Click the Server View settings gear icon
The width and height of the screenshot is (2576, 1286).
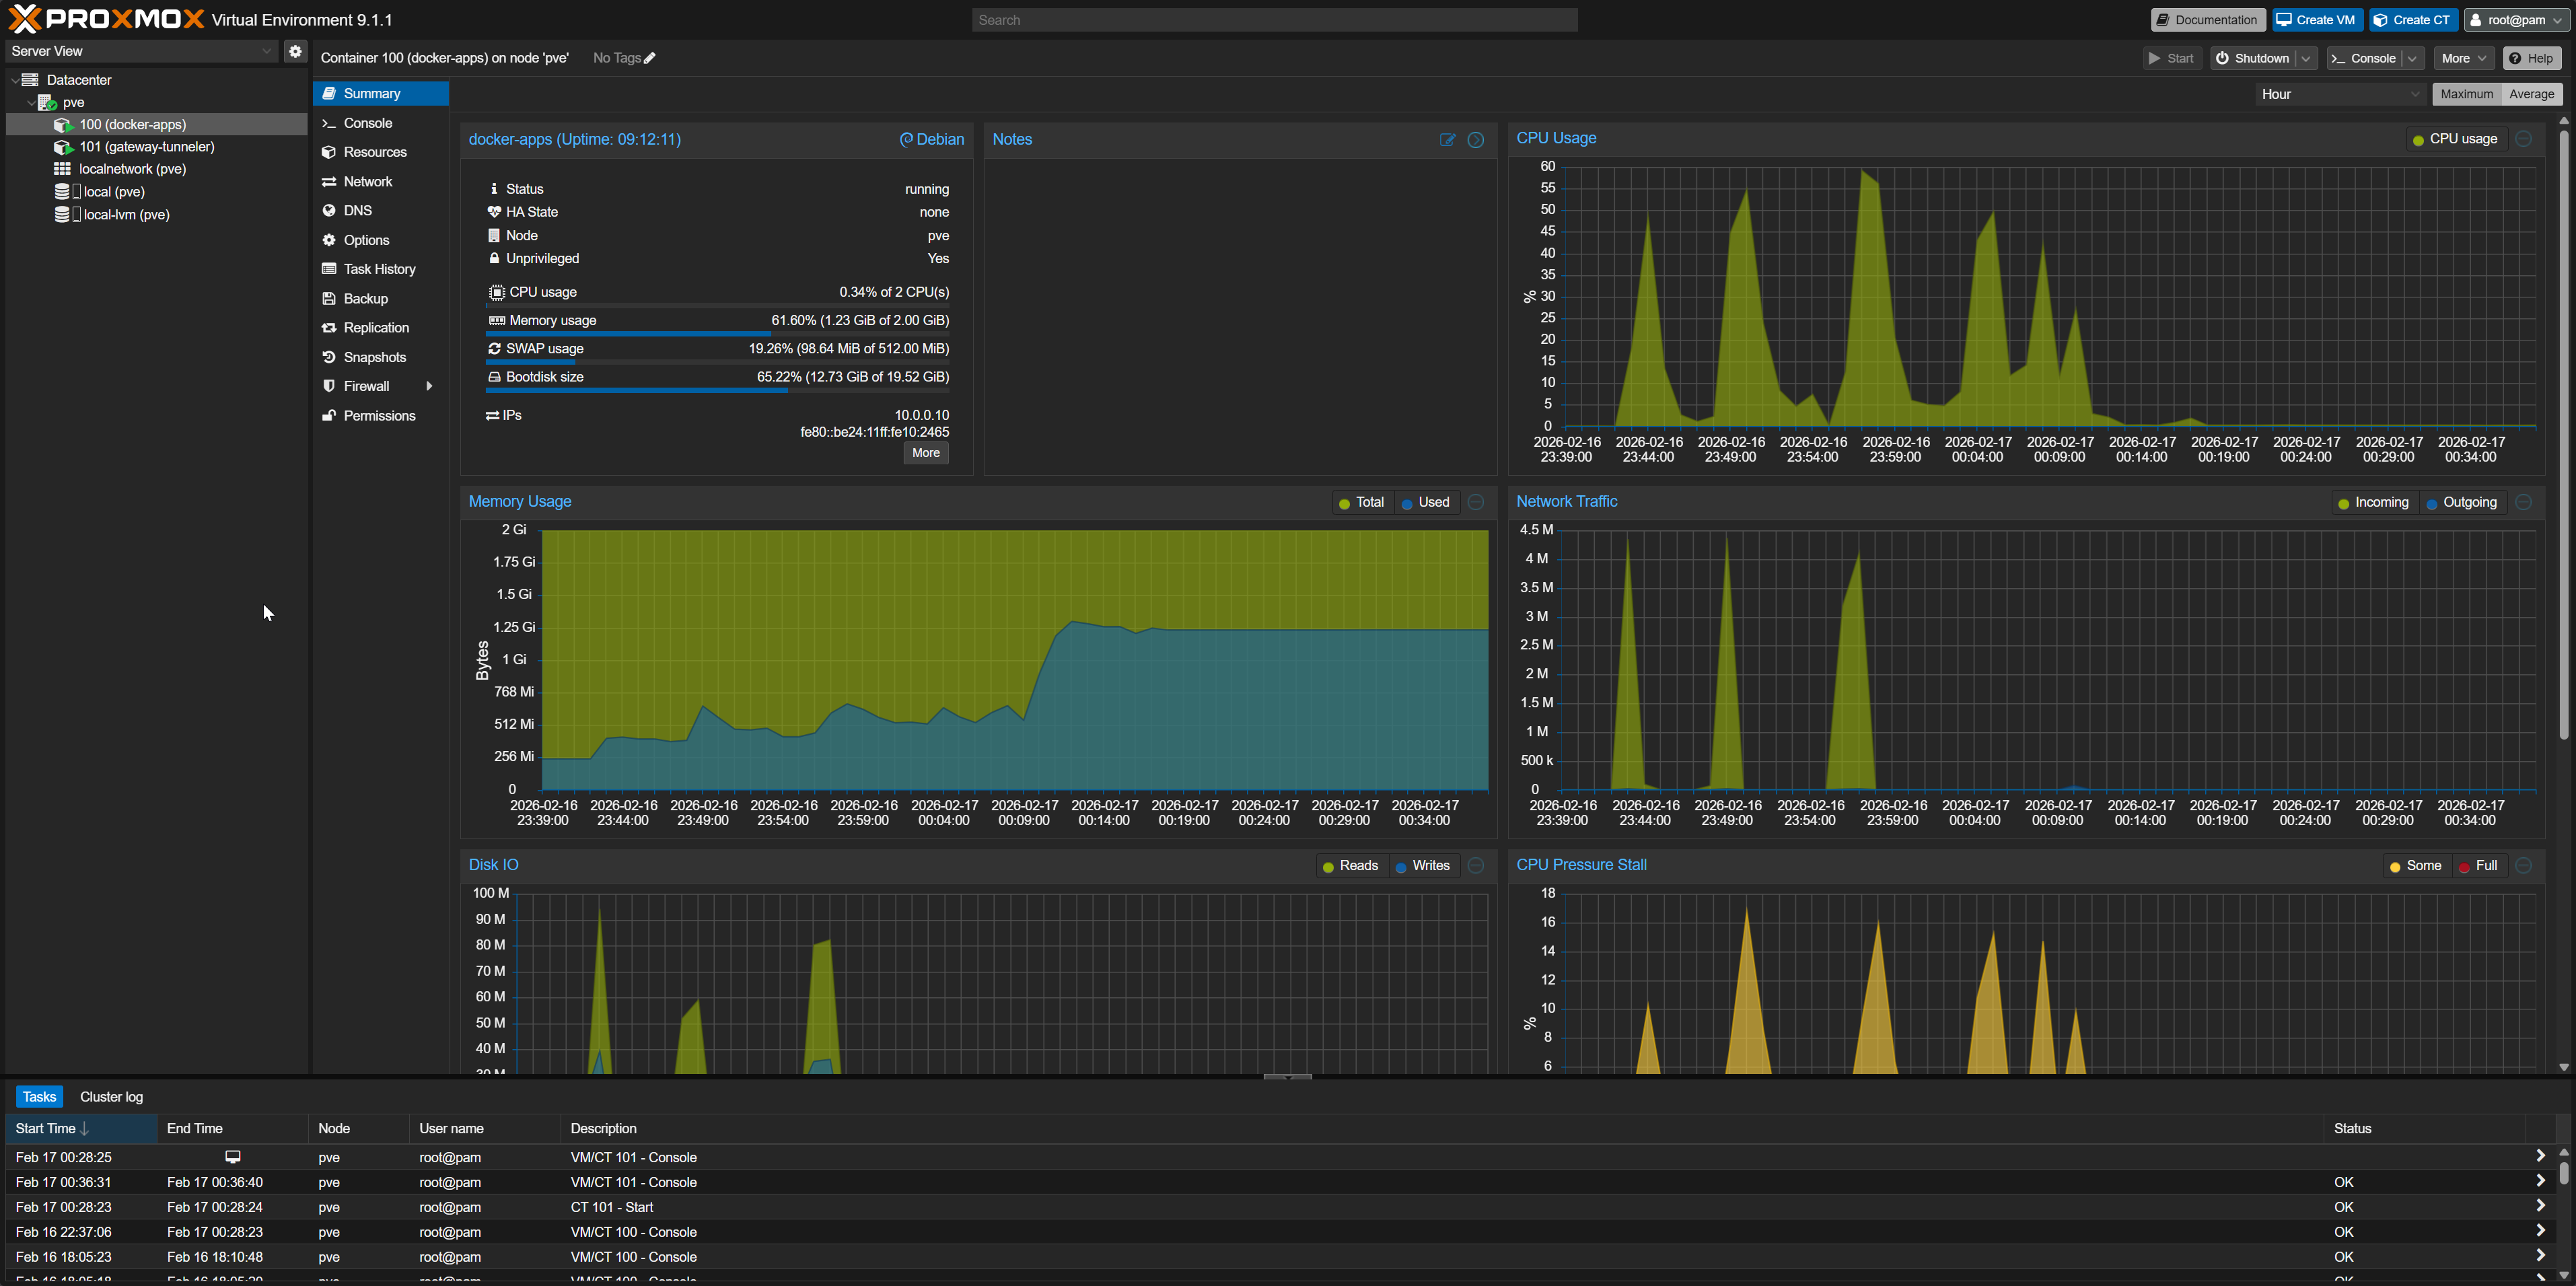pyautogui.click(x=295, y=51)
